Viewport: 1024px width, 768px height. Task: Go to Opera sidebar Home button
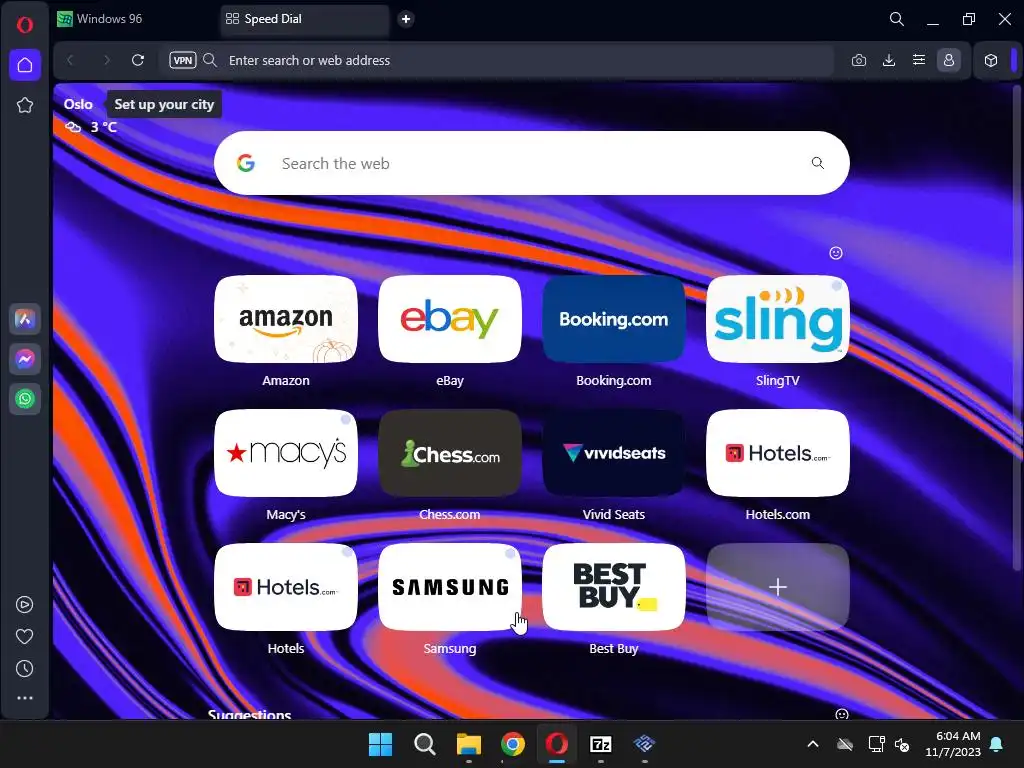point(25,65)
